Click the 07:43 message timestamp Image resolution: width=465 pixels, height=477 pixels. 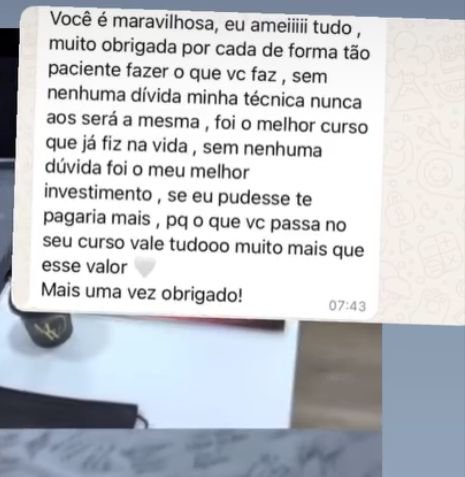pos(347,305)
